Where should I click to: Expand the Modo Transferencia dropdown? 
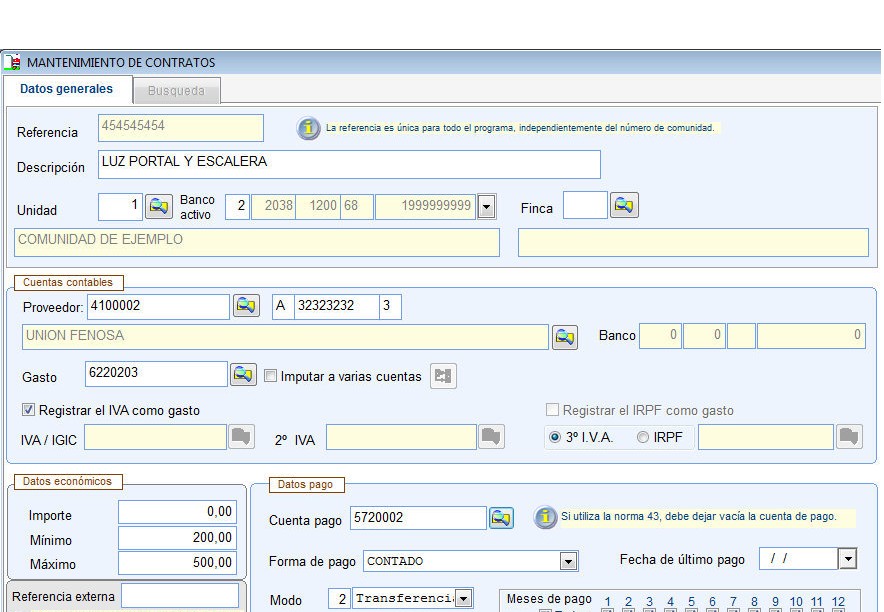tap(463, 599)
